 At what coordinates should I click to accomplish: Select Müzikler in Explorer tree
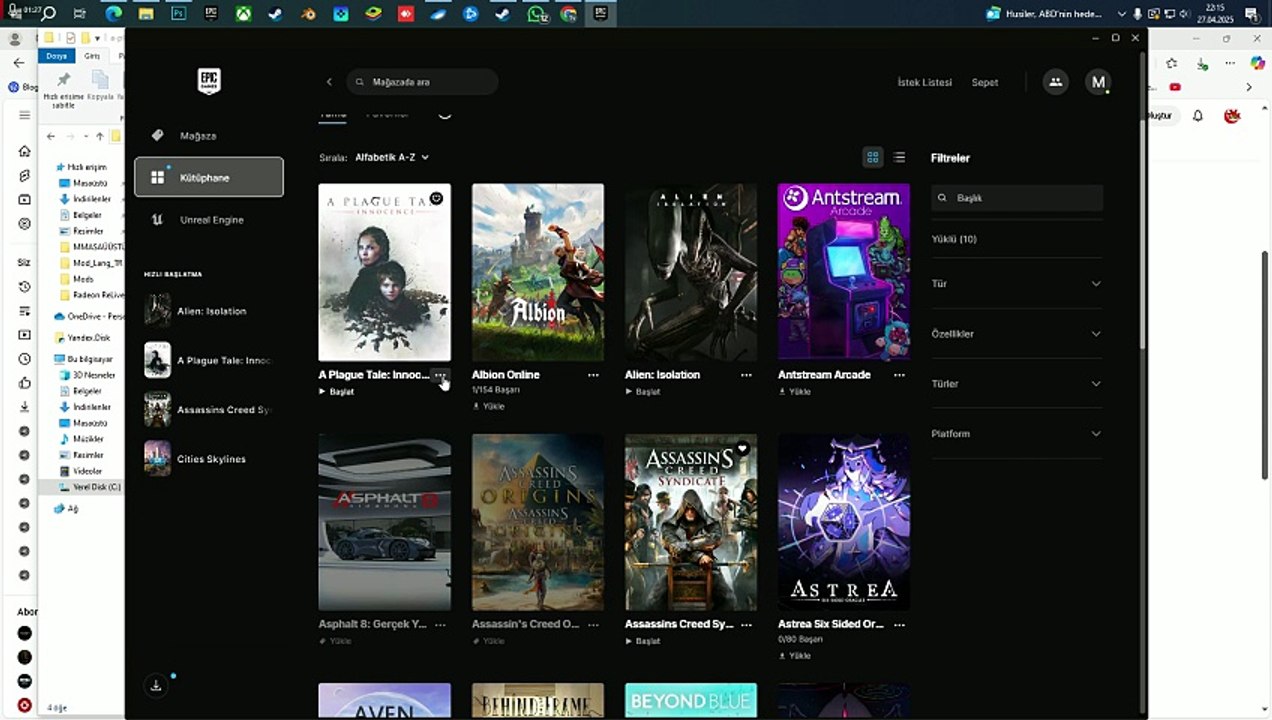(x=88, y=439)
